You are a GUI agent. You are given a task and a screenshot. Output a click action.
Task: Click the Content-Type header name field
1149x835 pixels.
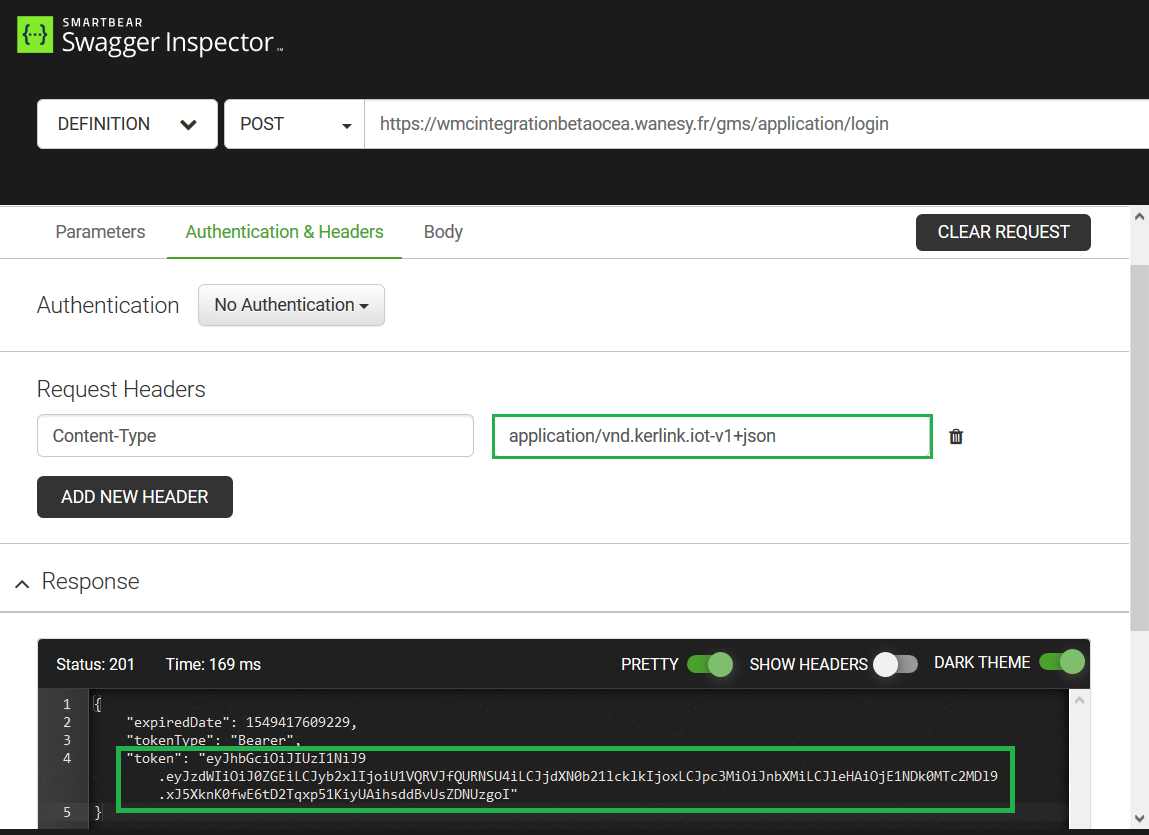(x=255, y=436)
